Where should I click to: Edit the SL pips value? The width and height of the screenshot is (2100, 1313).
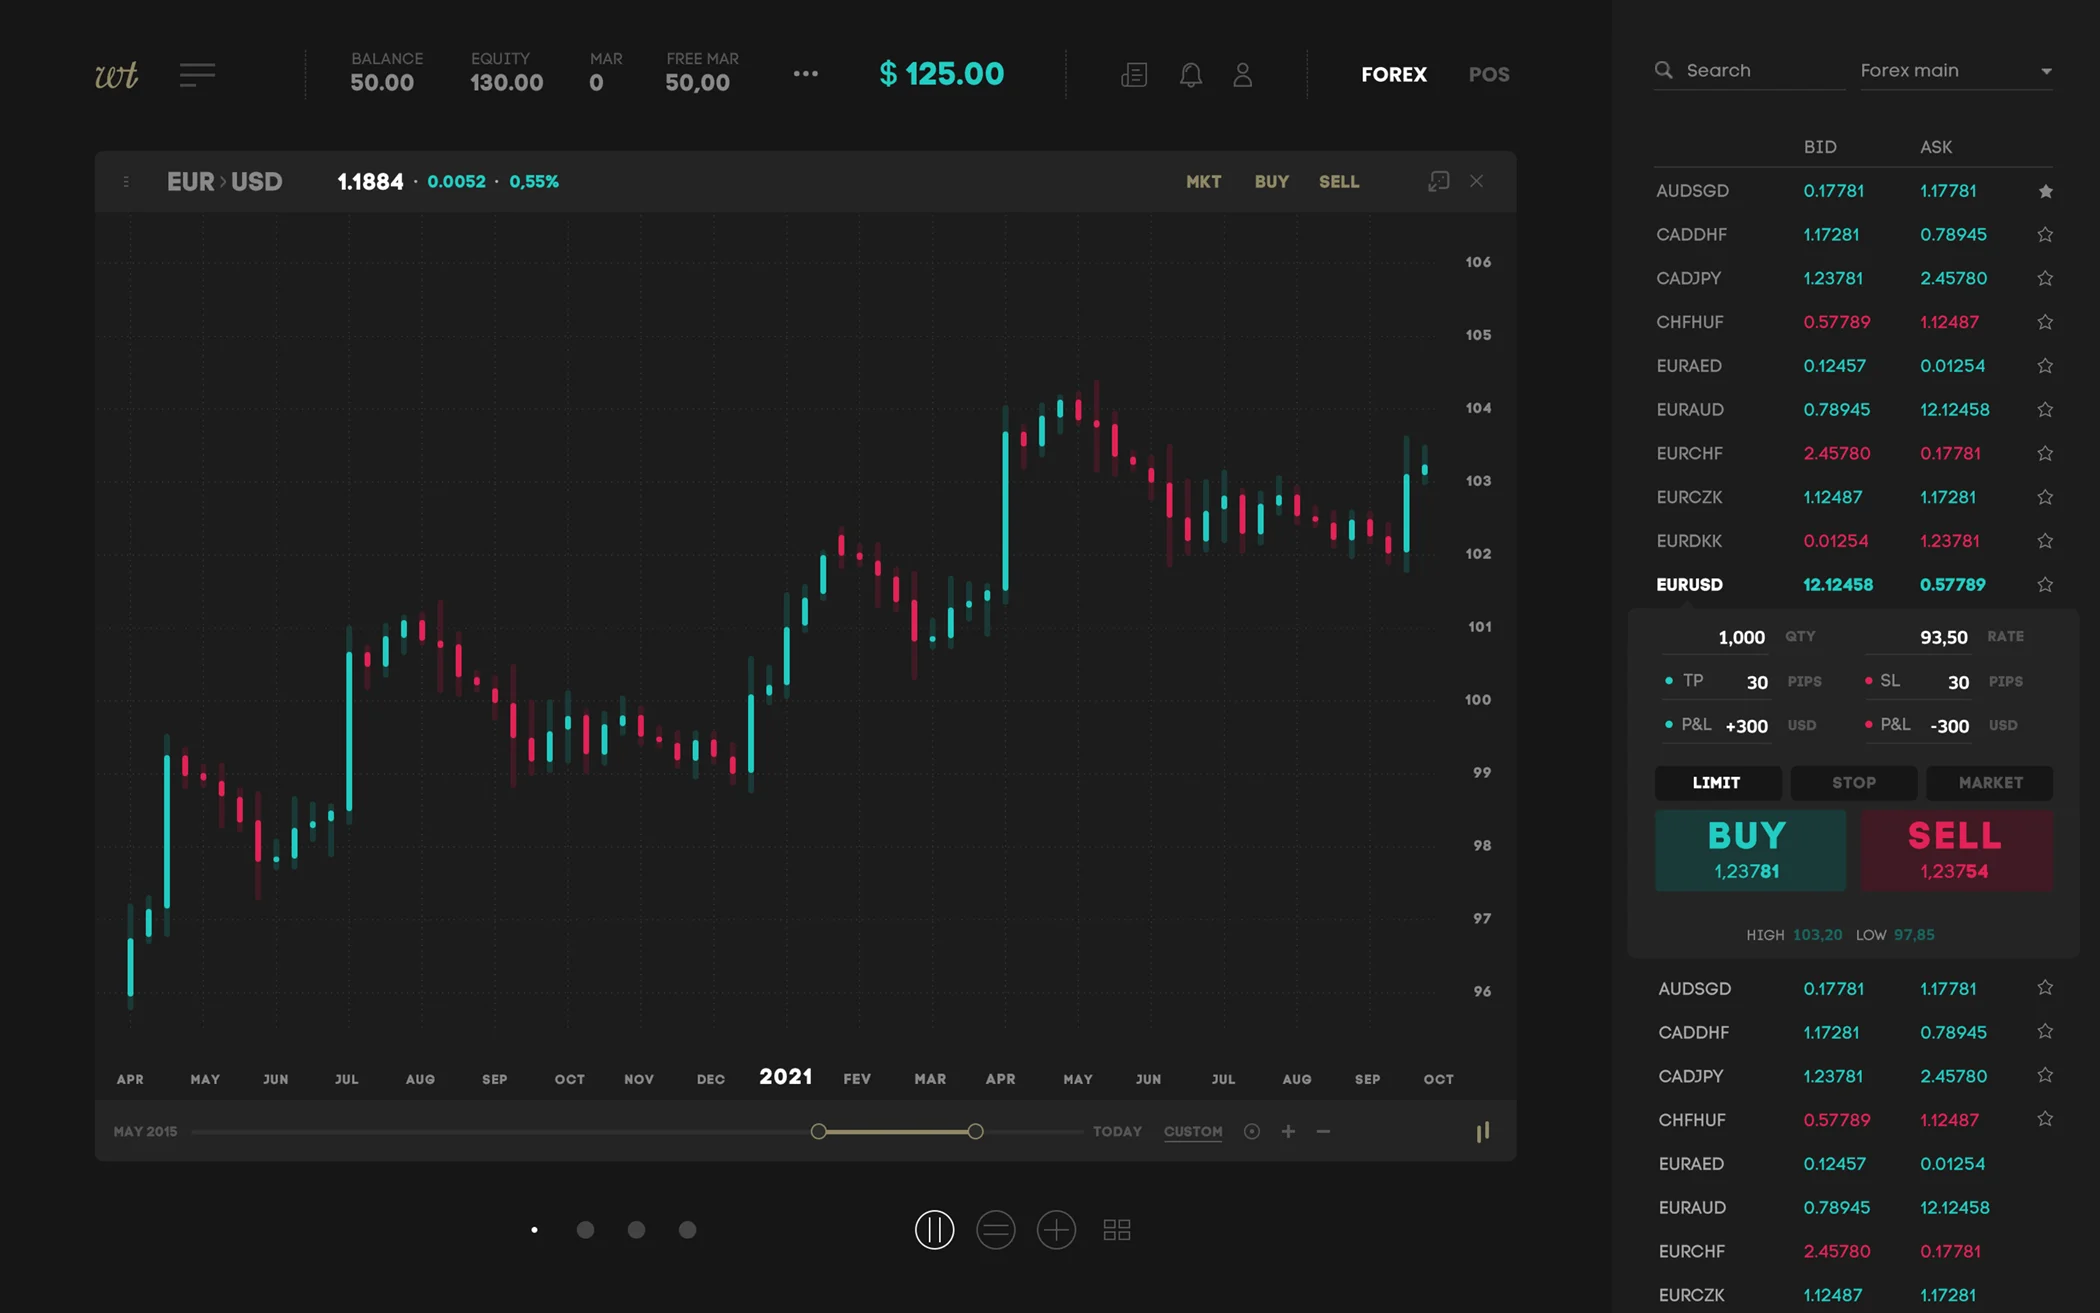point(1958,682)
